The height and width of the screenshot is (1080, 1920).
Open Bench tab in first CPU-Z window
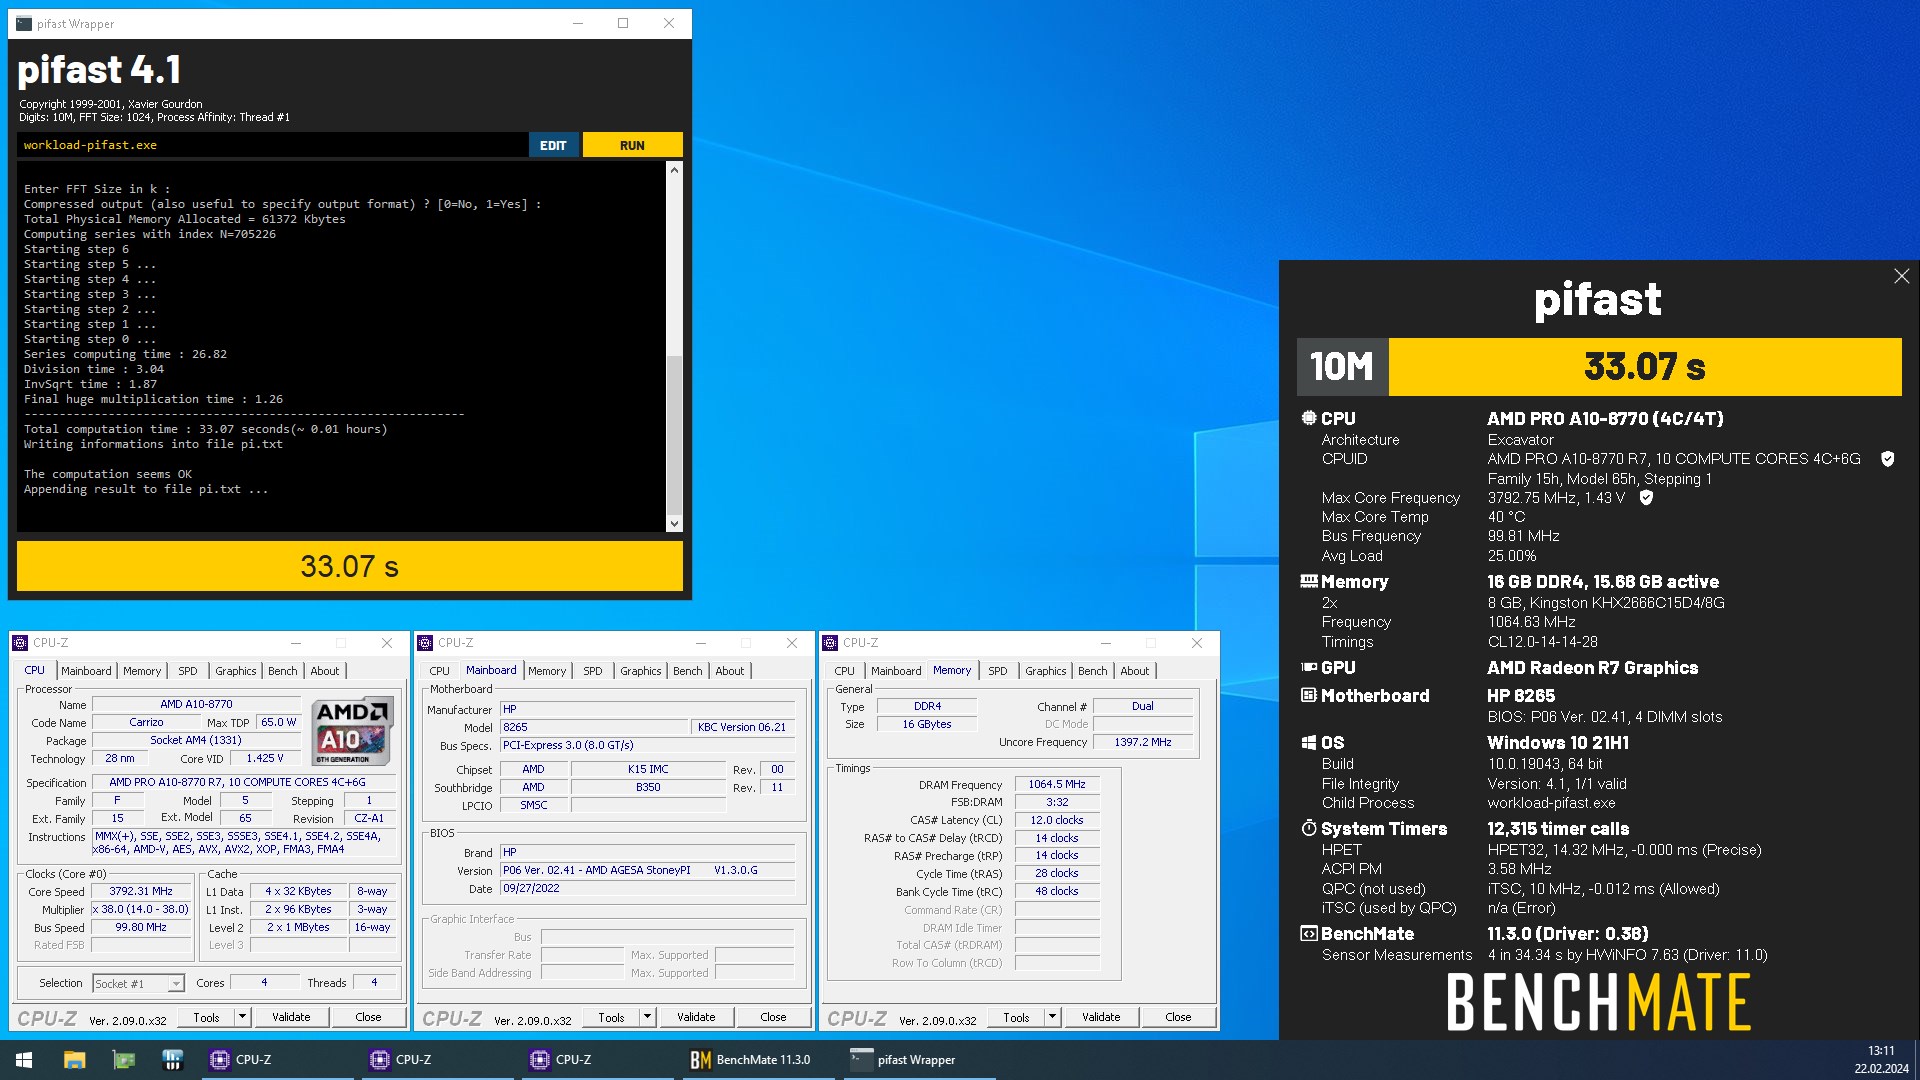[x=283, y=671]
